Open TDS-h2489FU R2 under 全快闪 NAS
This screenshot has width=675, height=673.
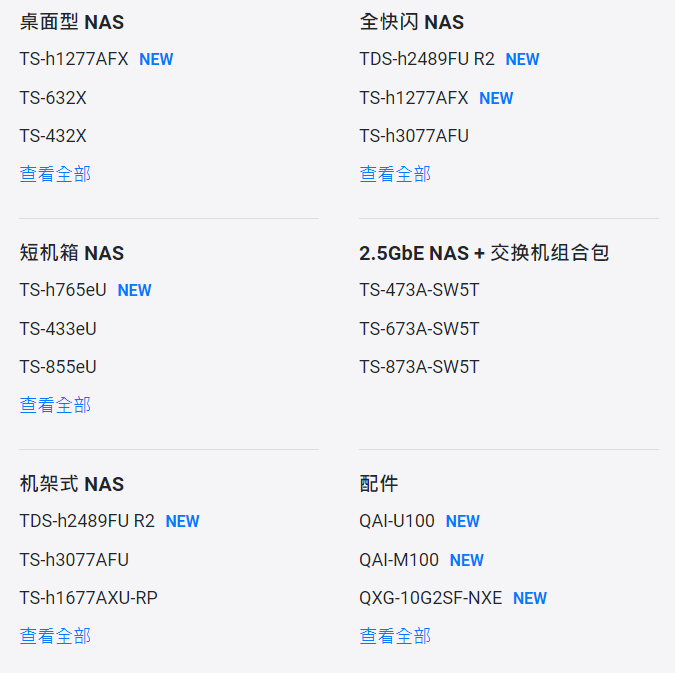click(x=427, y=59)
